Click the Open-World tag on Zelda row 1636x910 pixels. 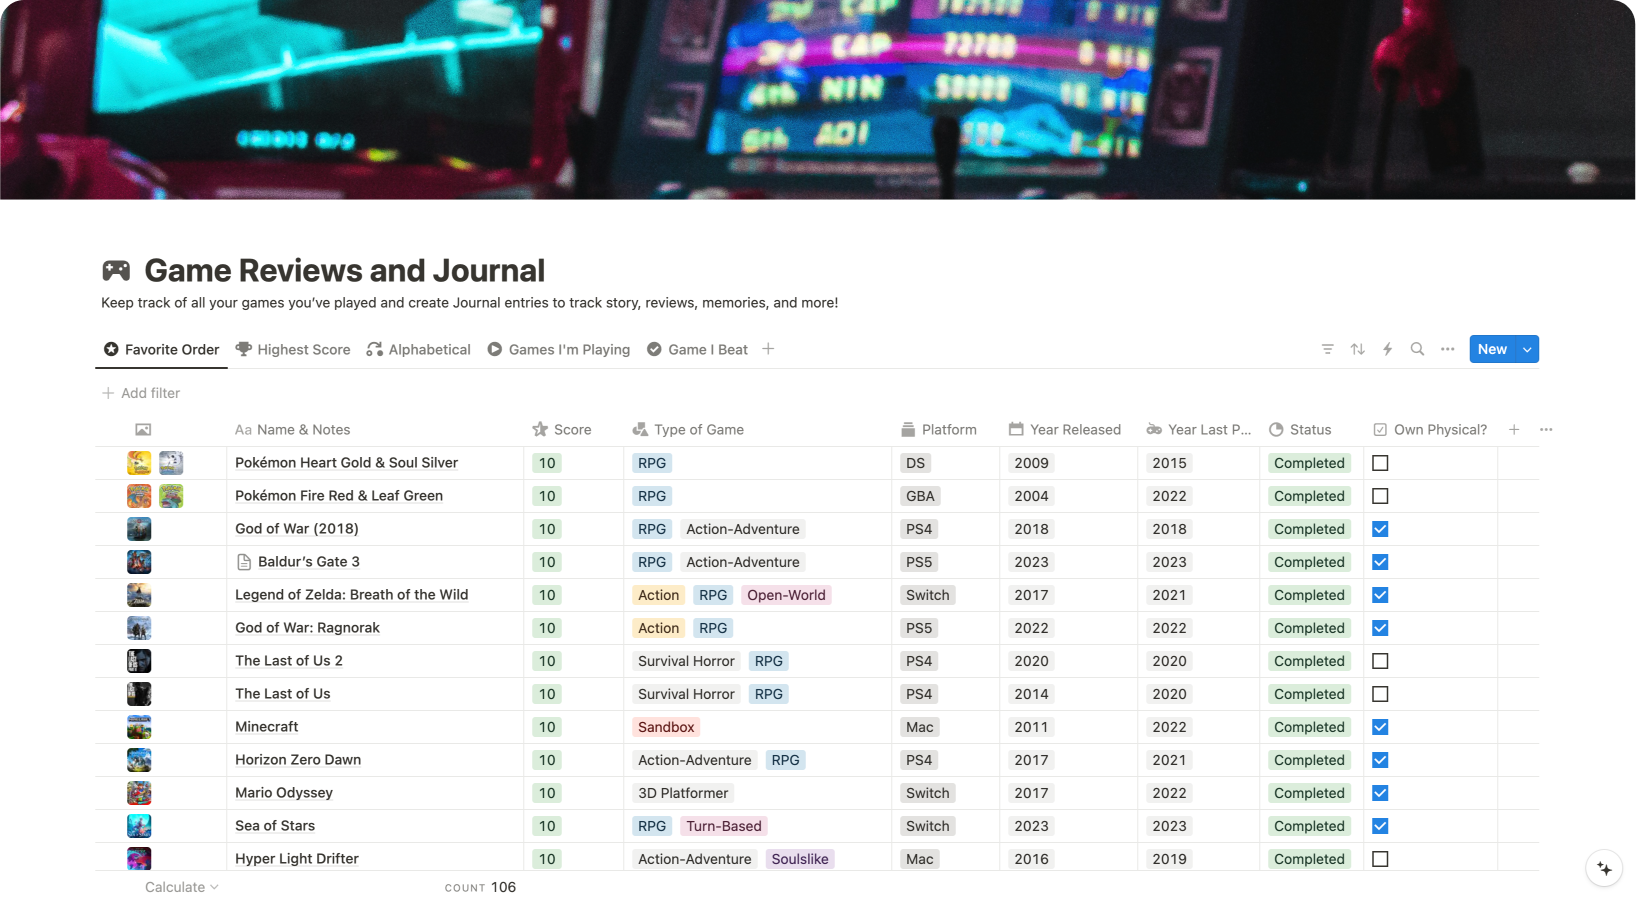pos(786,595)
